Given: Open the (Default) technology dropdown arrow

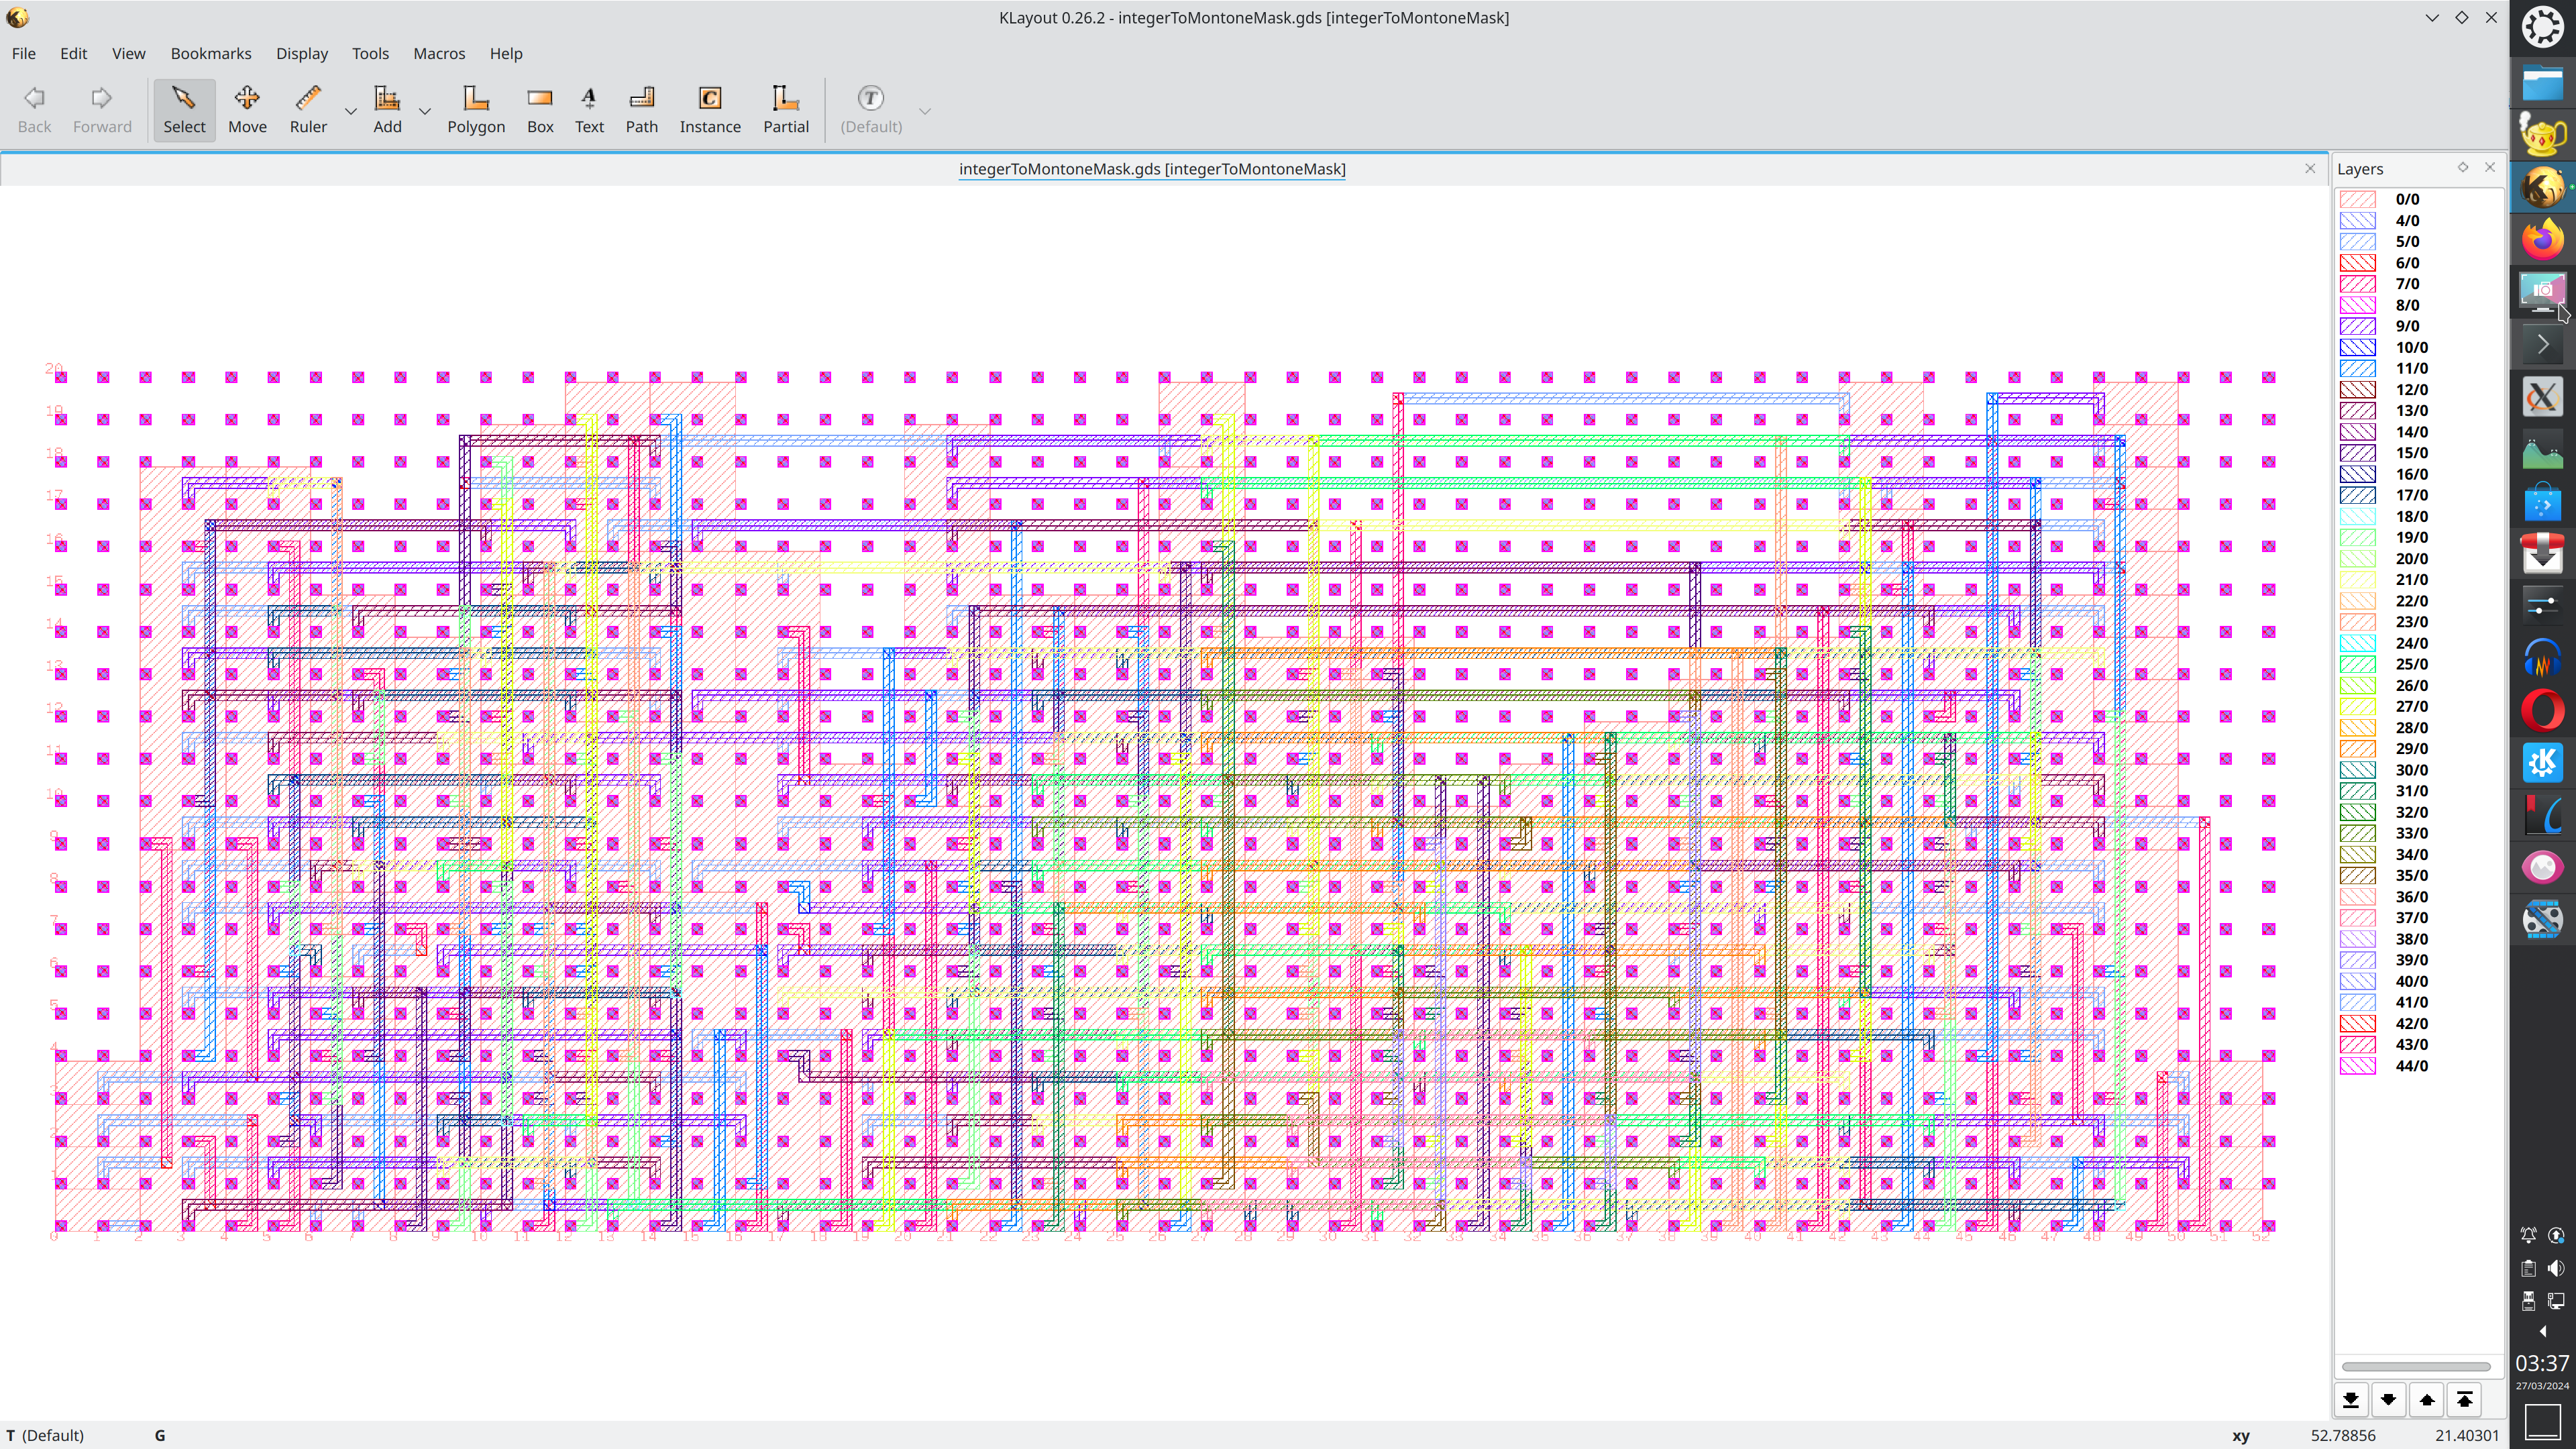Looking at the screenshot, I should coord(925,111).
